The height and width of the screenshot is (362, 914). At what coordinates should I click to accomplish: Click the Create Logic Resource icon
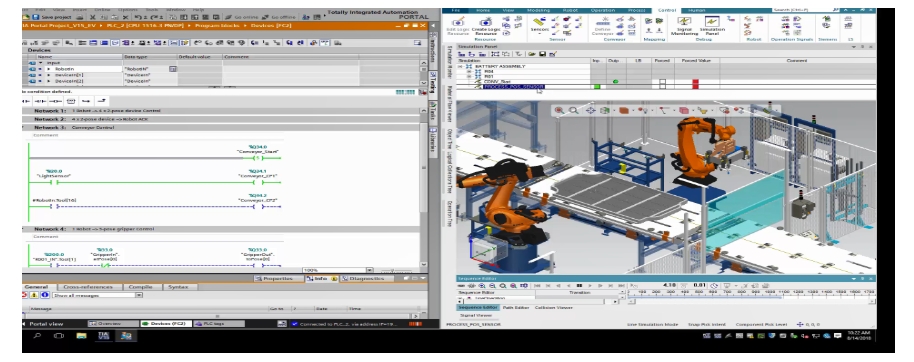485,26
